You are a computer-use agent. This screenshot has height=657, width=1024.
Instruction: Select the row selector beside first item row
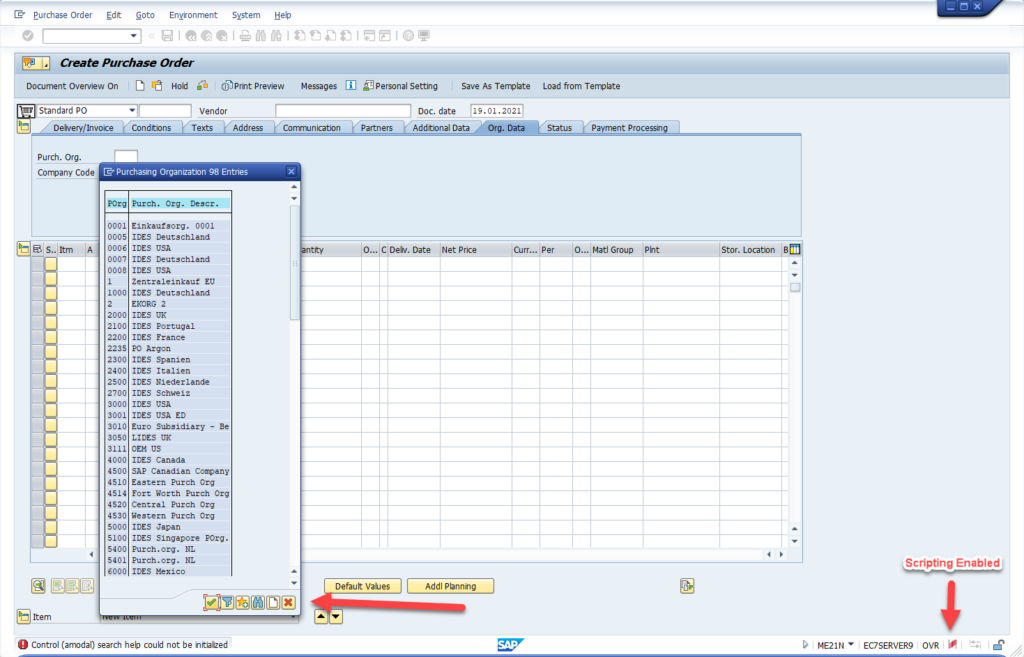pyautogui.click(x=37, y=265)
